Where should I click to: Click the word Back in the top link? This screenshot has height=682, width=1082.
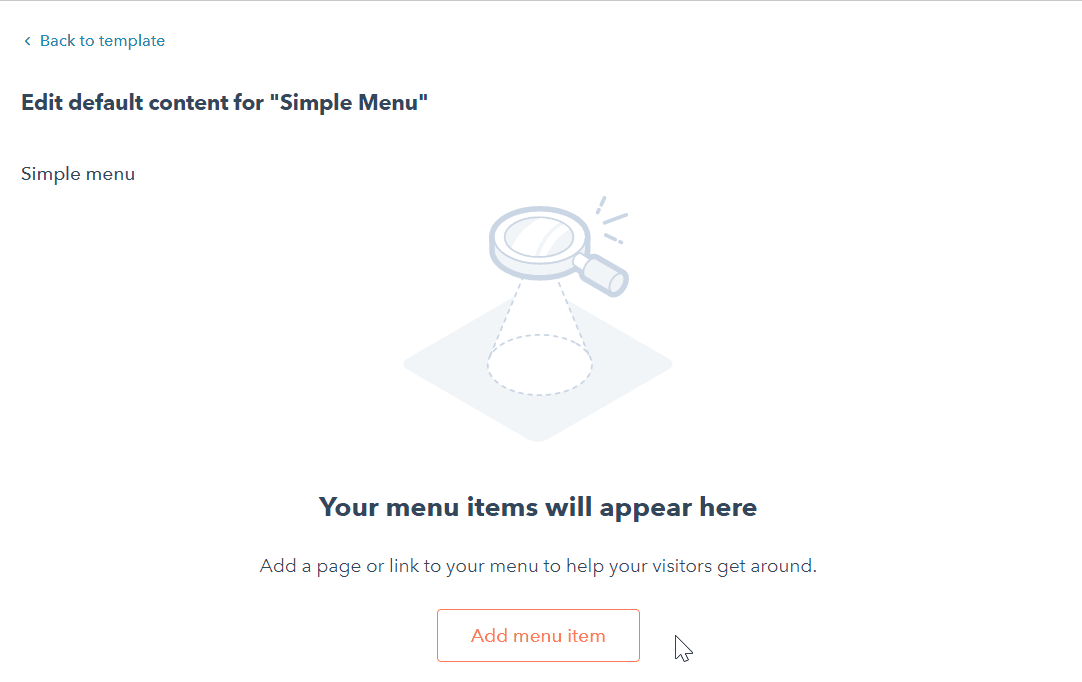point(57,41)
